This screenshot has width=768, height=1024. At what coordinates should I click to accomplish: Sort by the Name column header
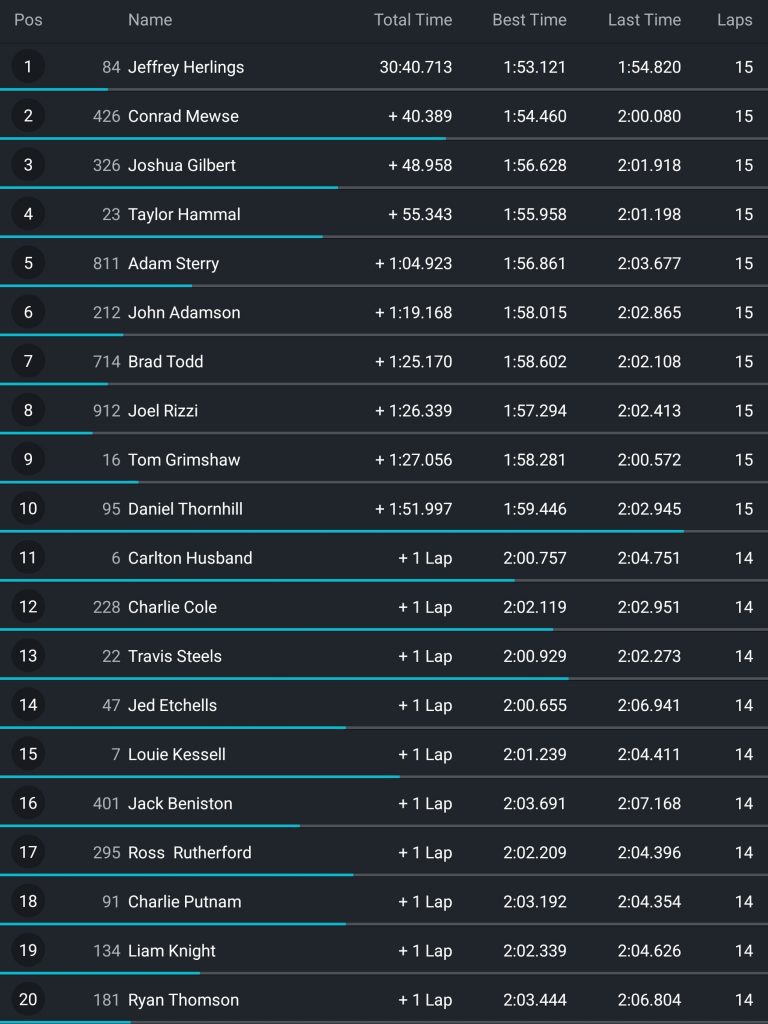tap(150, 20)
